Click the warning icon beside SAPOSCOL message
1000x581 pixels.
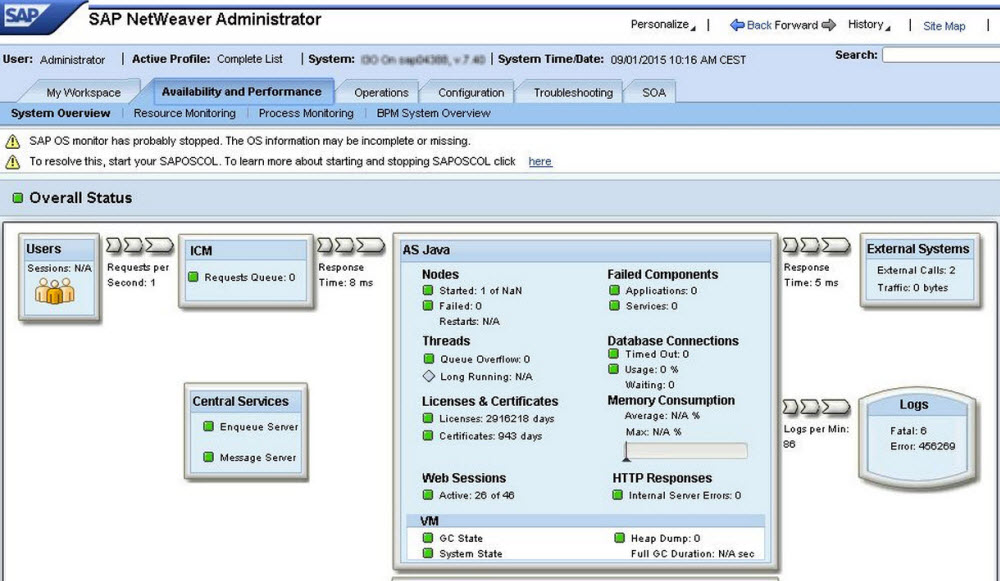[x=12, y=161]
